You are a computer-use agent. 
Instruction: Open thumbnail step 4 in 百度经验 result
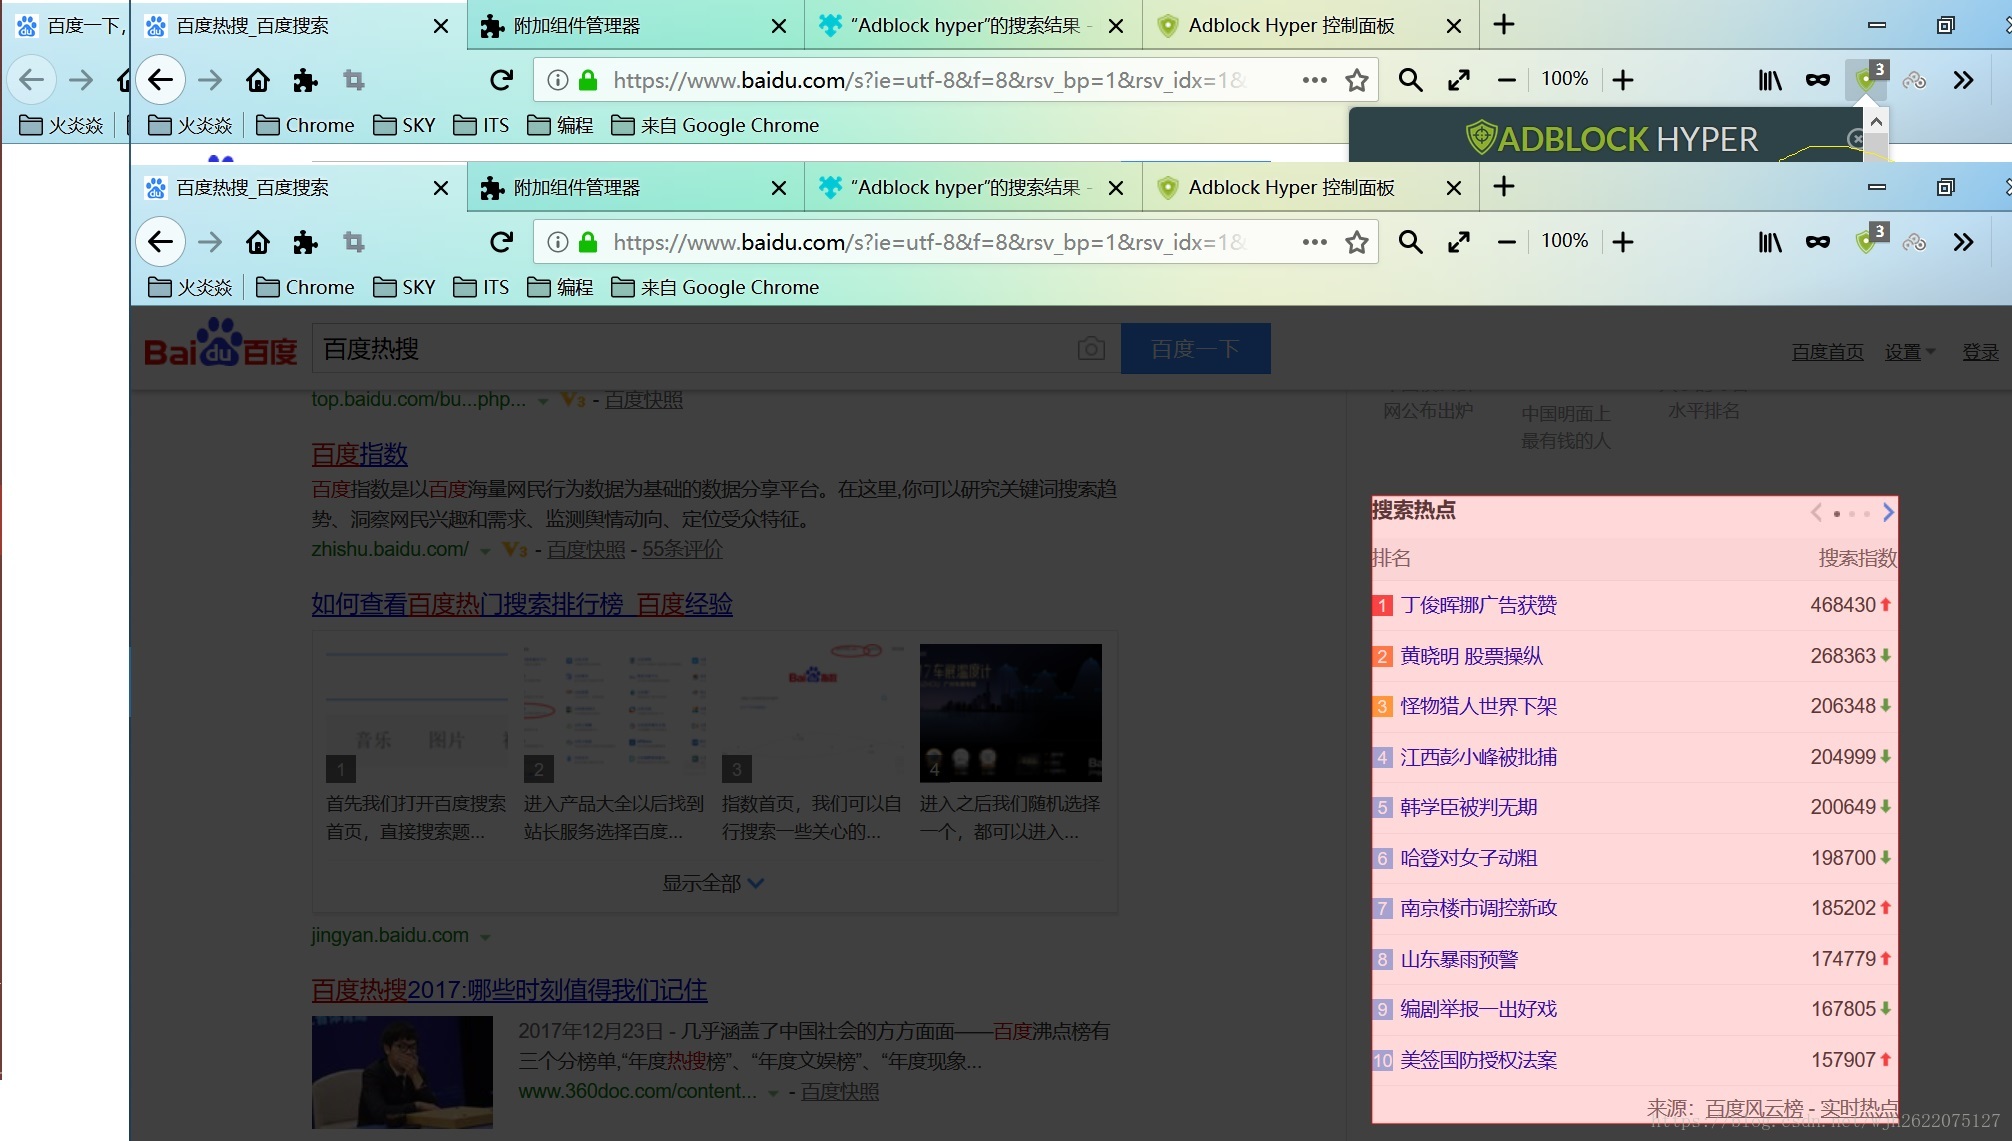[1010, 713]
